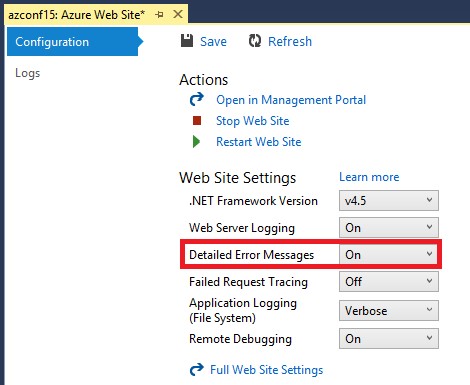
Task: Click the Refresh circular arrows icon
Action: 255,41
